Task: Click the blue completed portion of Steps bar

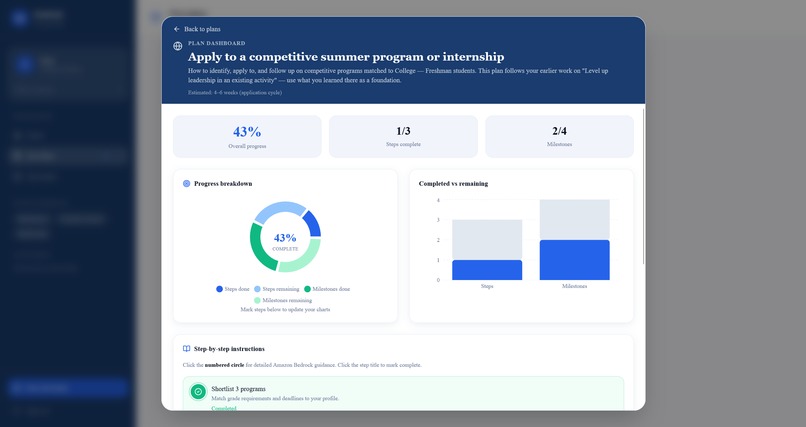Action: [x=487, y=270]
